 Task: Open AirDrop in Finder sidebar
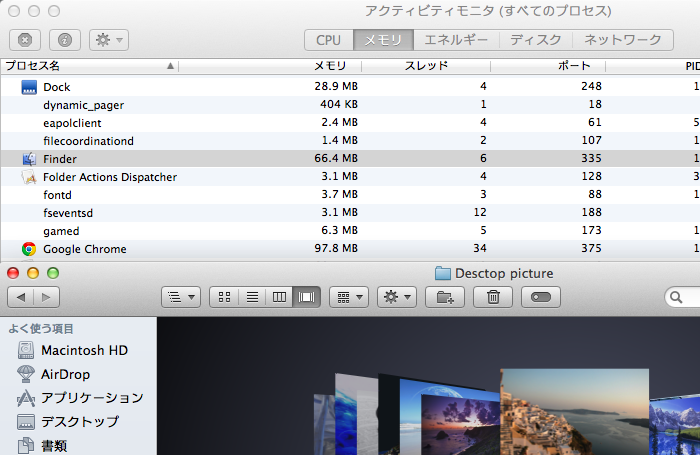[x=65, y=374]
